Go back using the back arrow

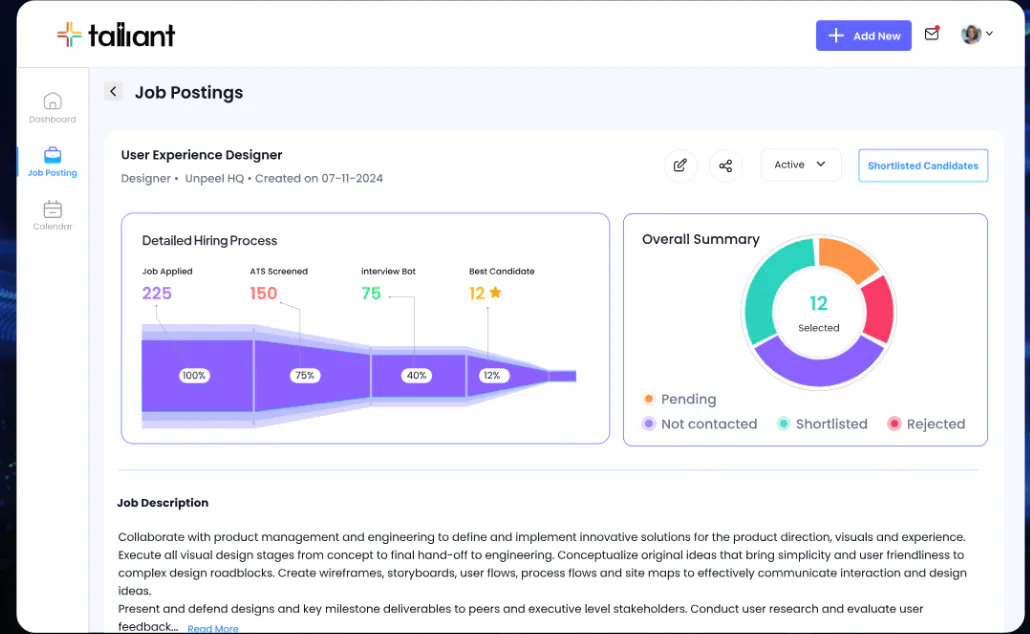[113, 91]
